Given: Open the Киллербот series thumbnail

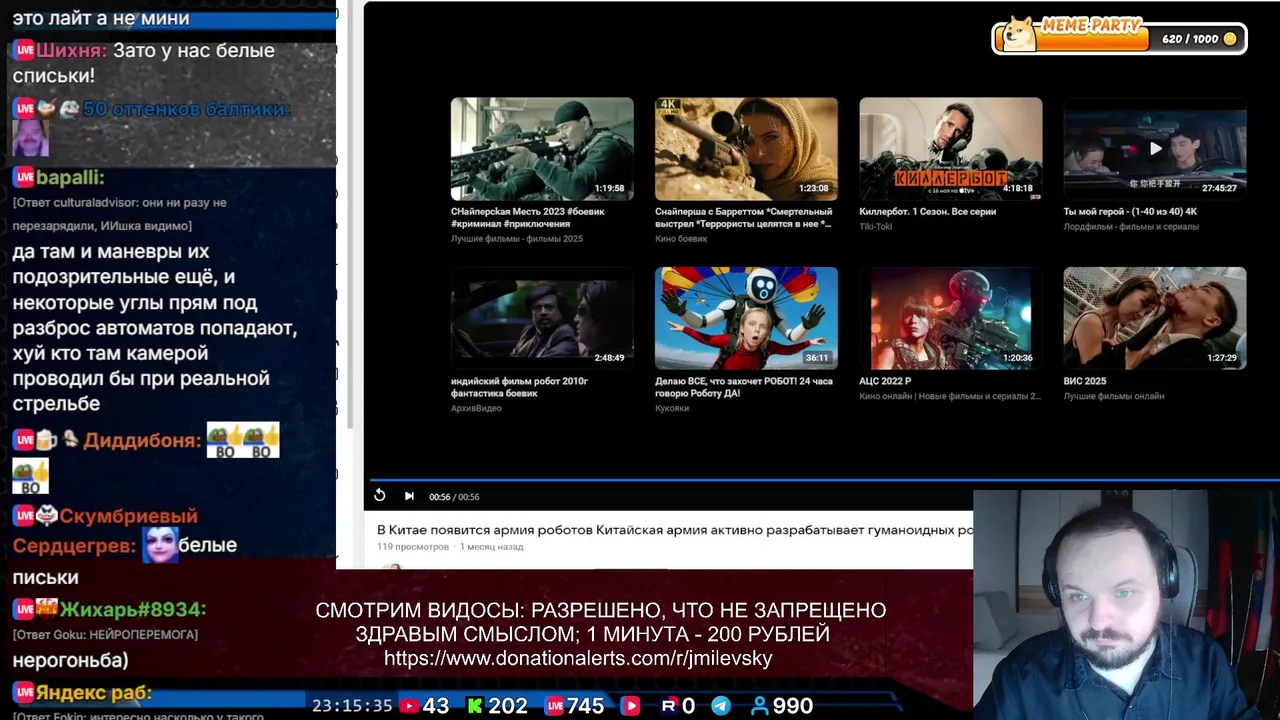Looking at the screenshot, I should coord(950,149).
